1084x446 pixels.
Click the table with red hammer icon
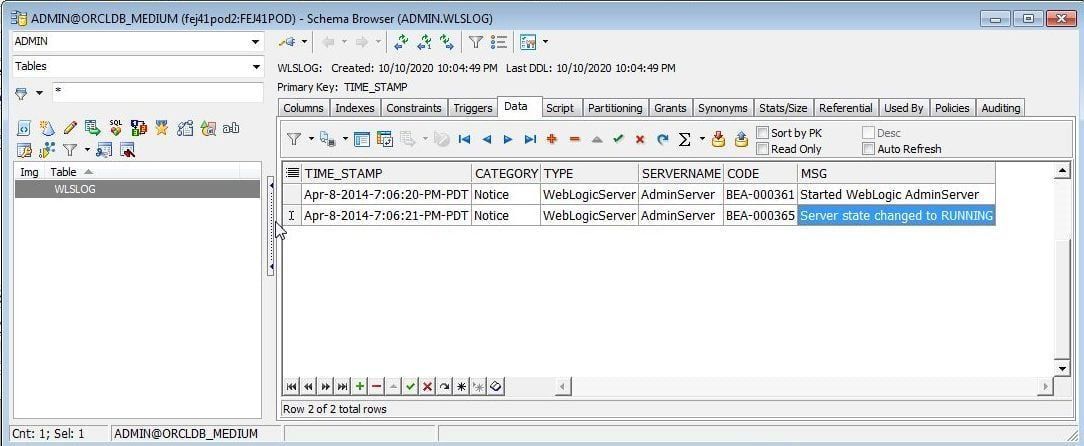[x=127, y=150]
